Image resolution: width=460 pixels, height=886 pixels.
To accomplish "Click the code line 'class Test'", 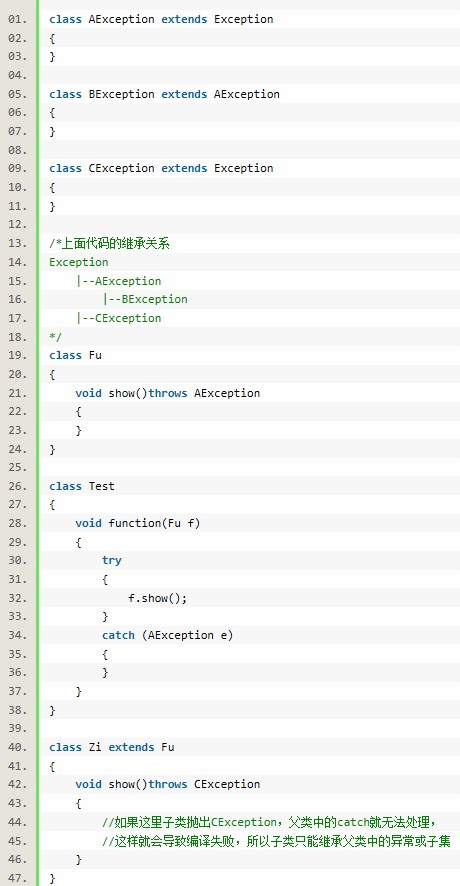I will 82,486.
